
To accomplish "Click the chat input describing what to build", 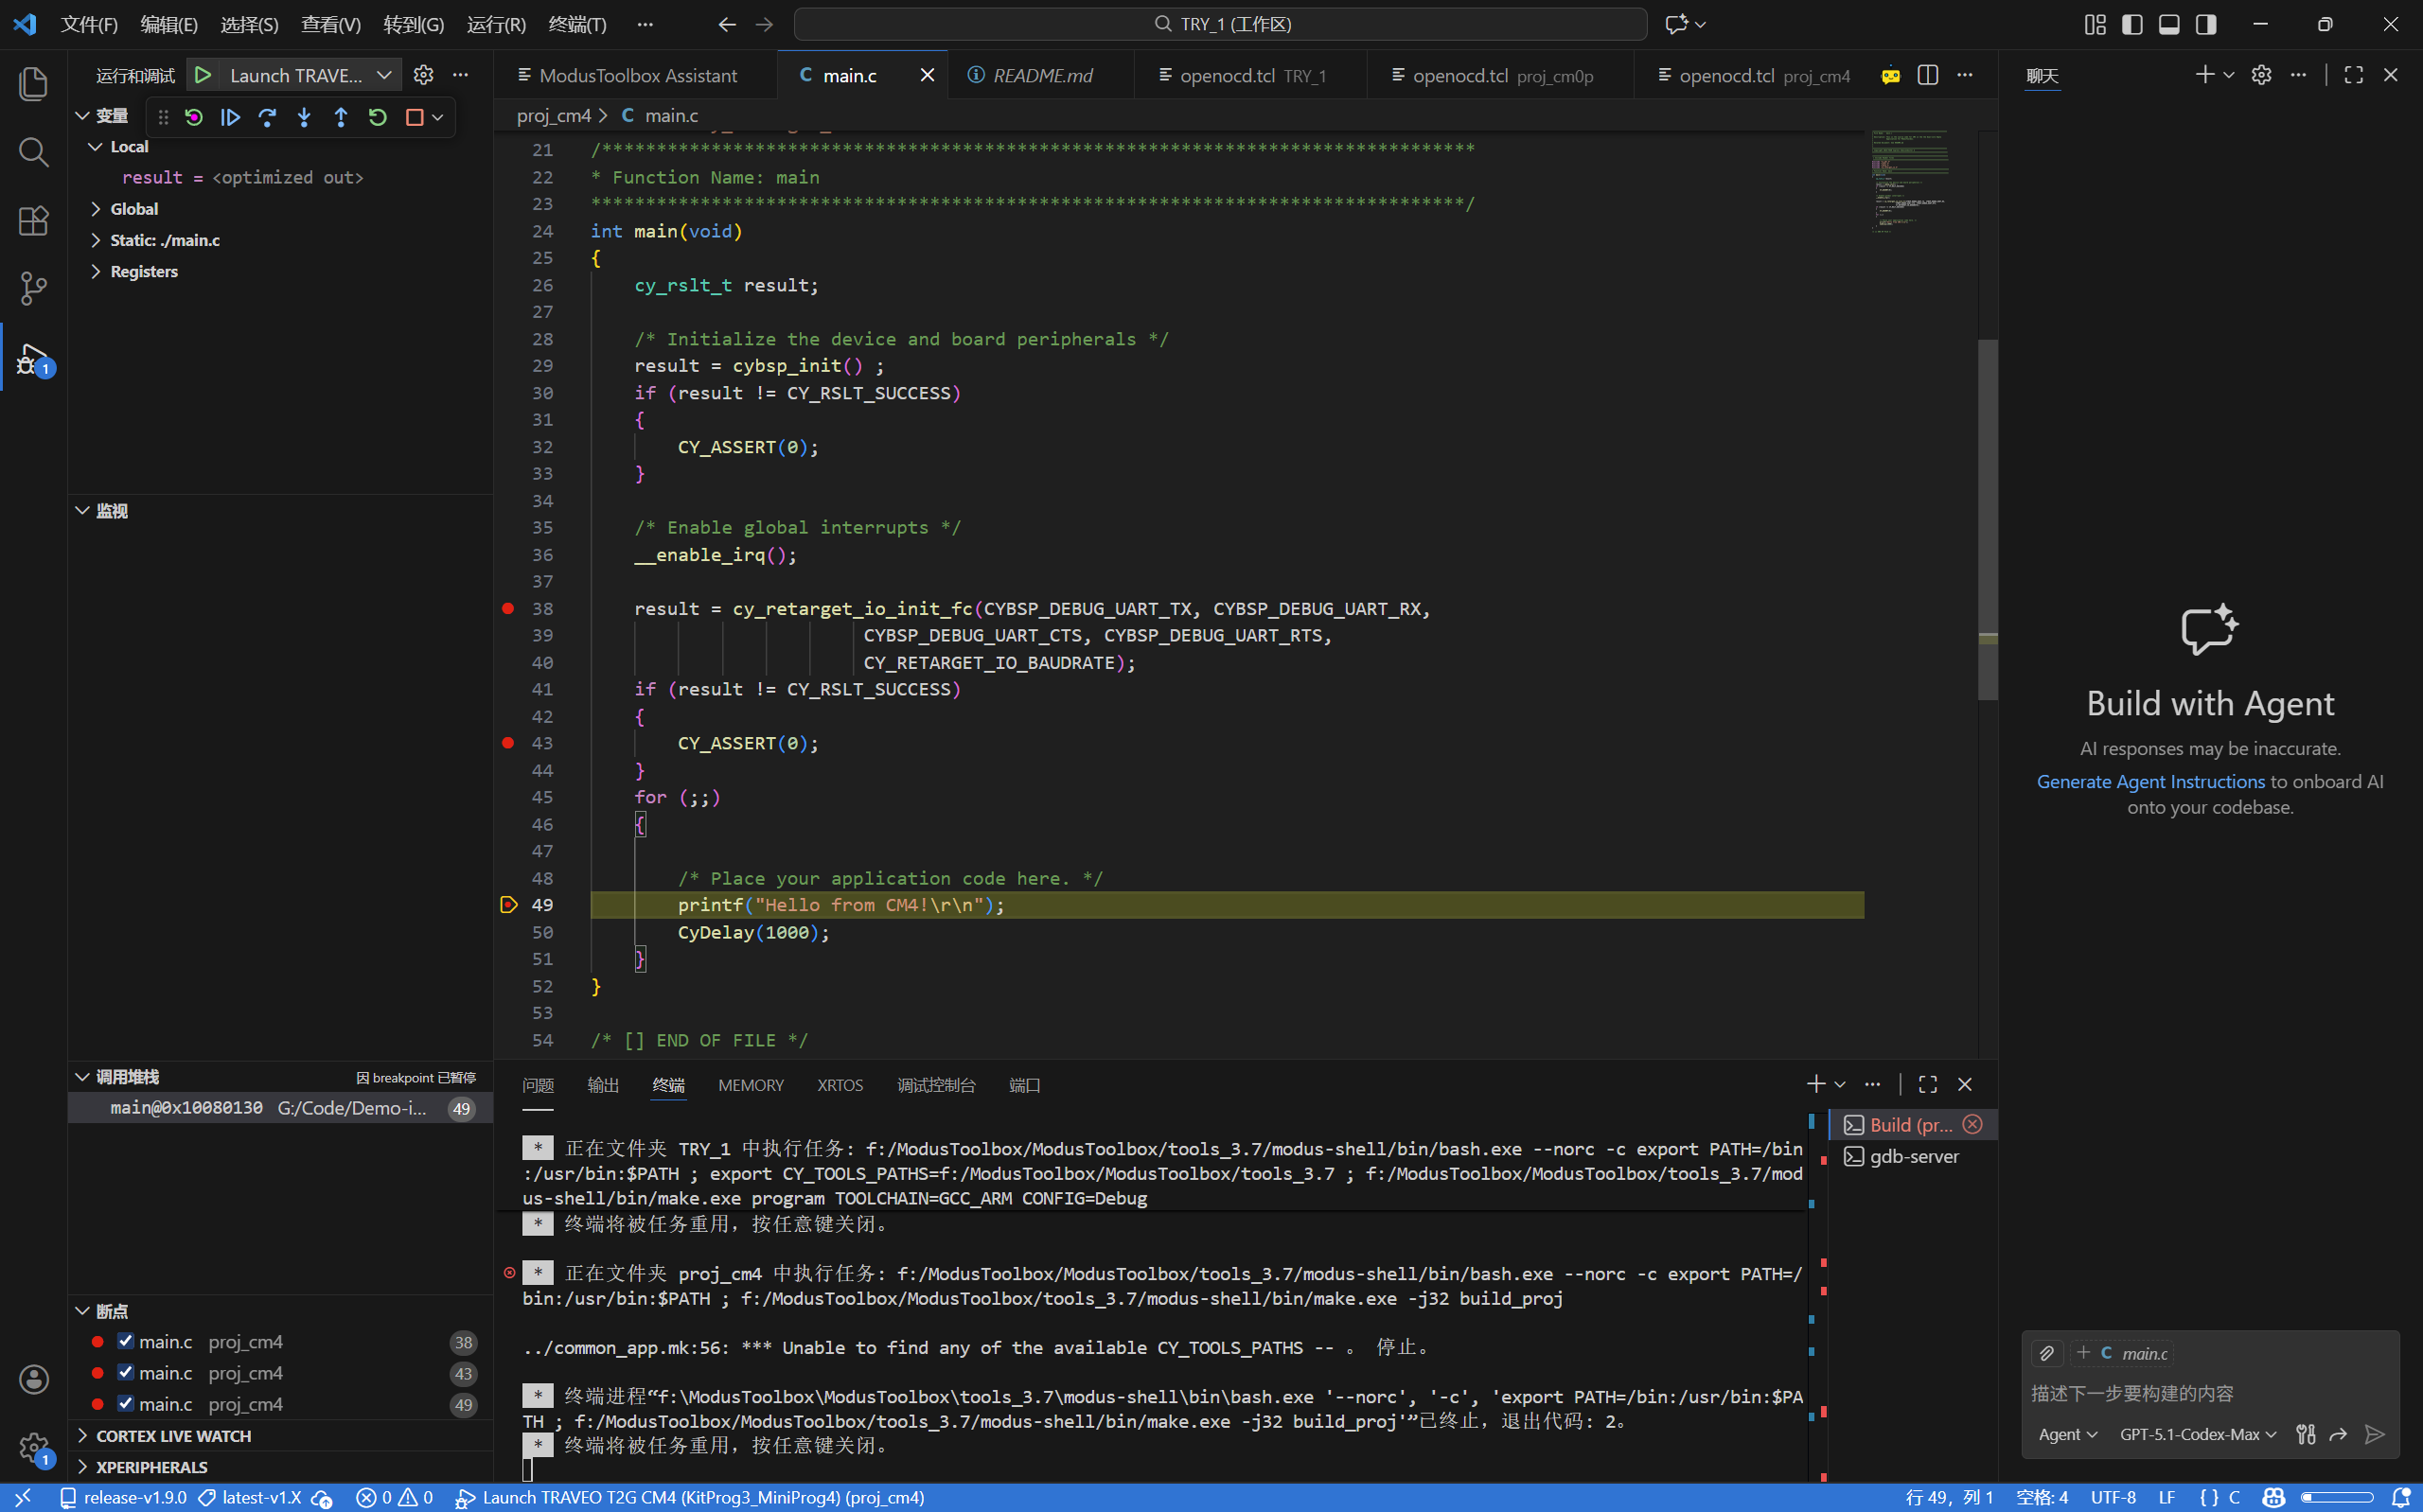I will (2210, 1393).
